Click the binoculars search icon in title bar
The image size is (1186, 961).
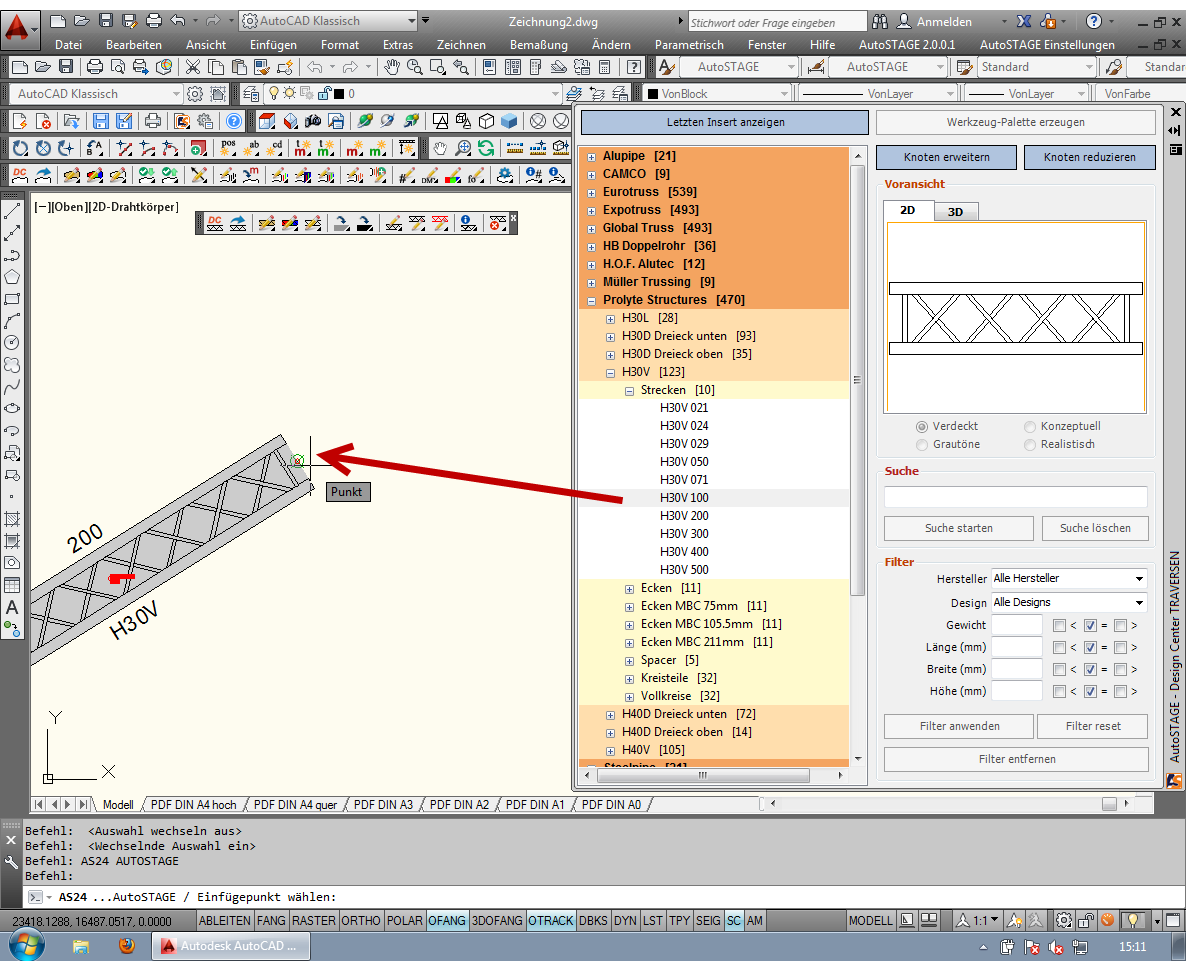(880, 21)
